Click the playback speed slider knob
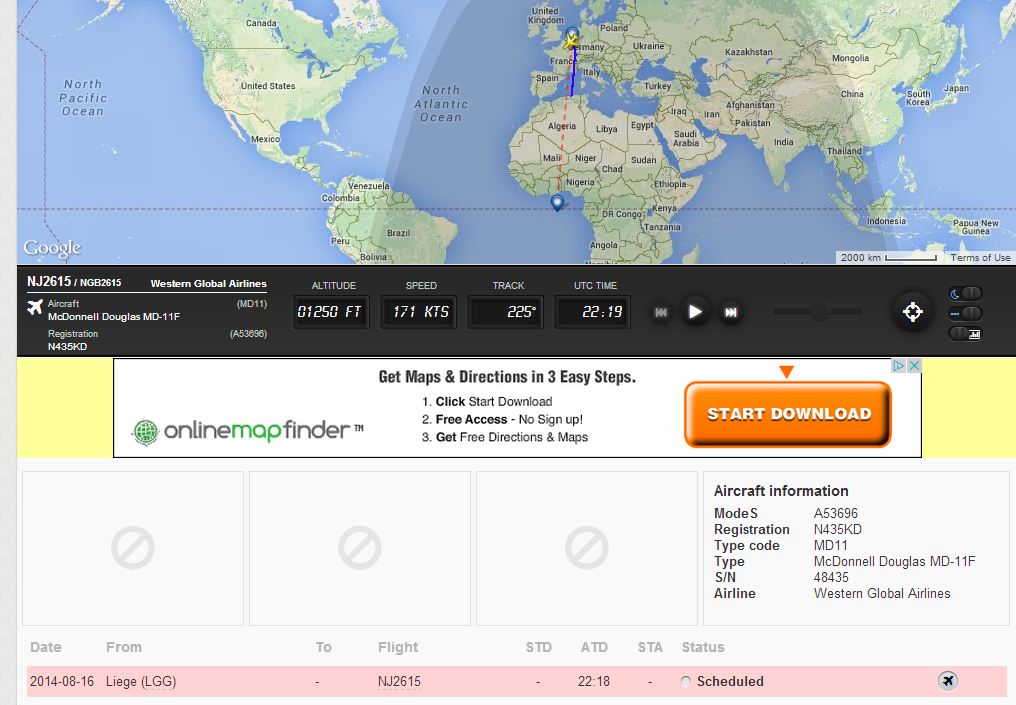The height and width of the screenshot is (705, 1016). (x=819, y=312)
